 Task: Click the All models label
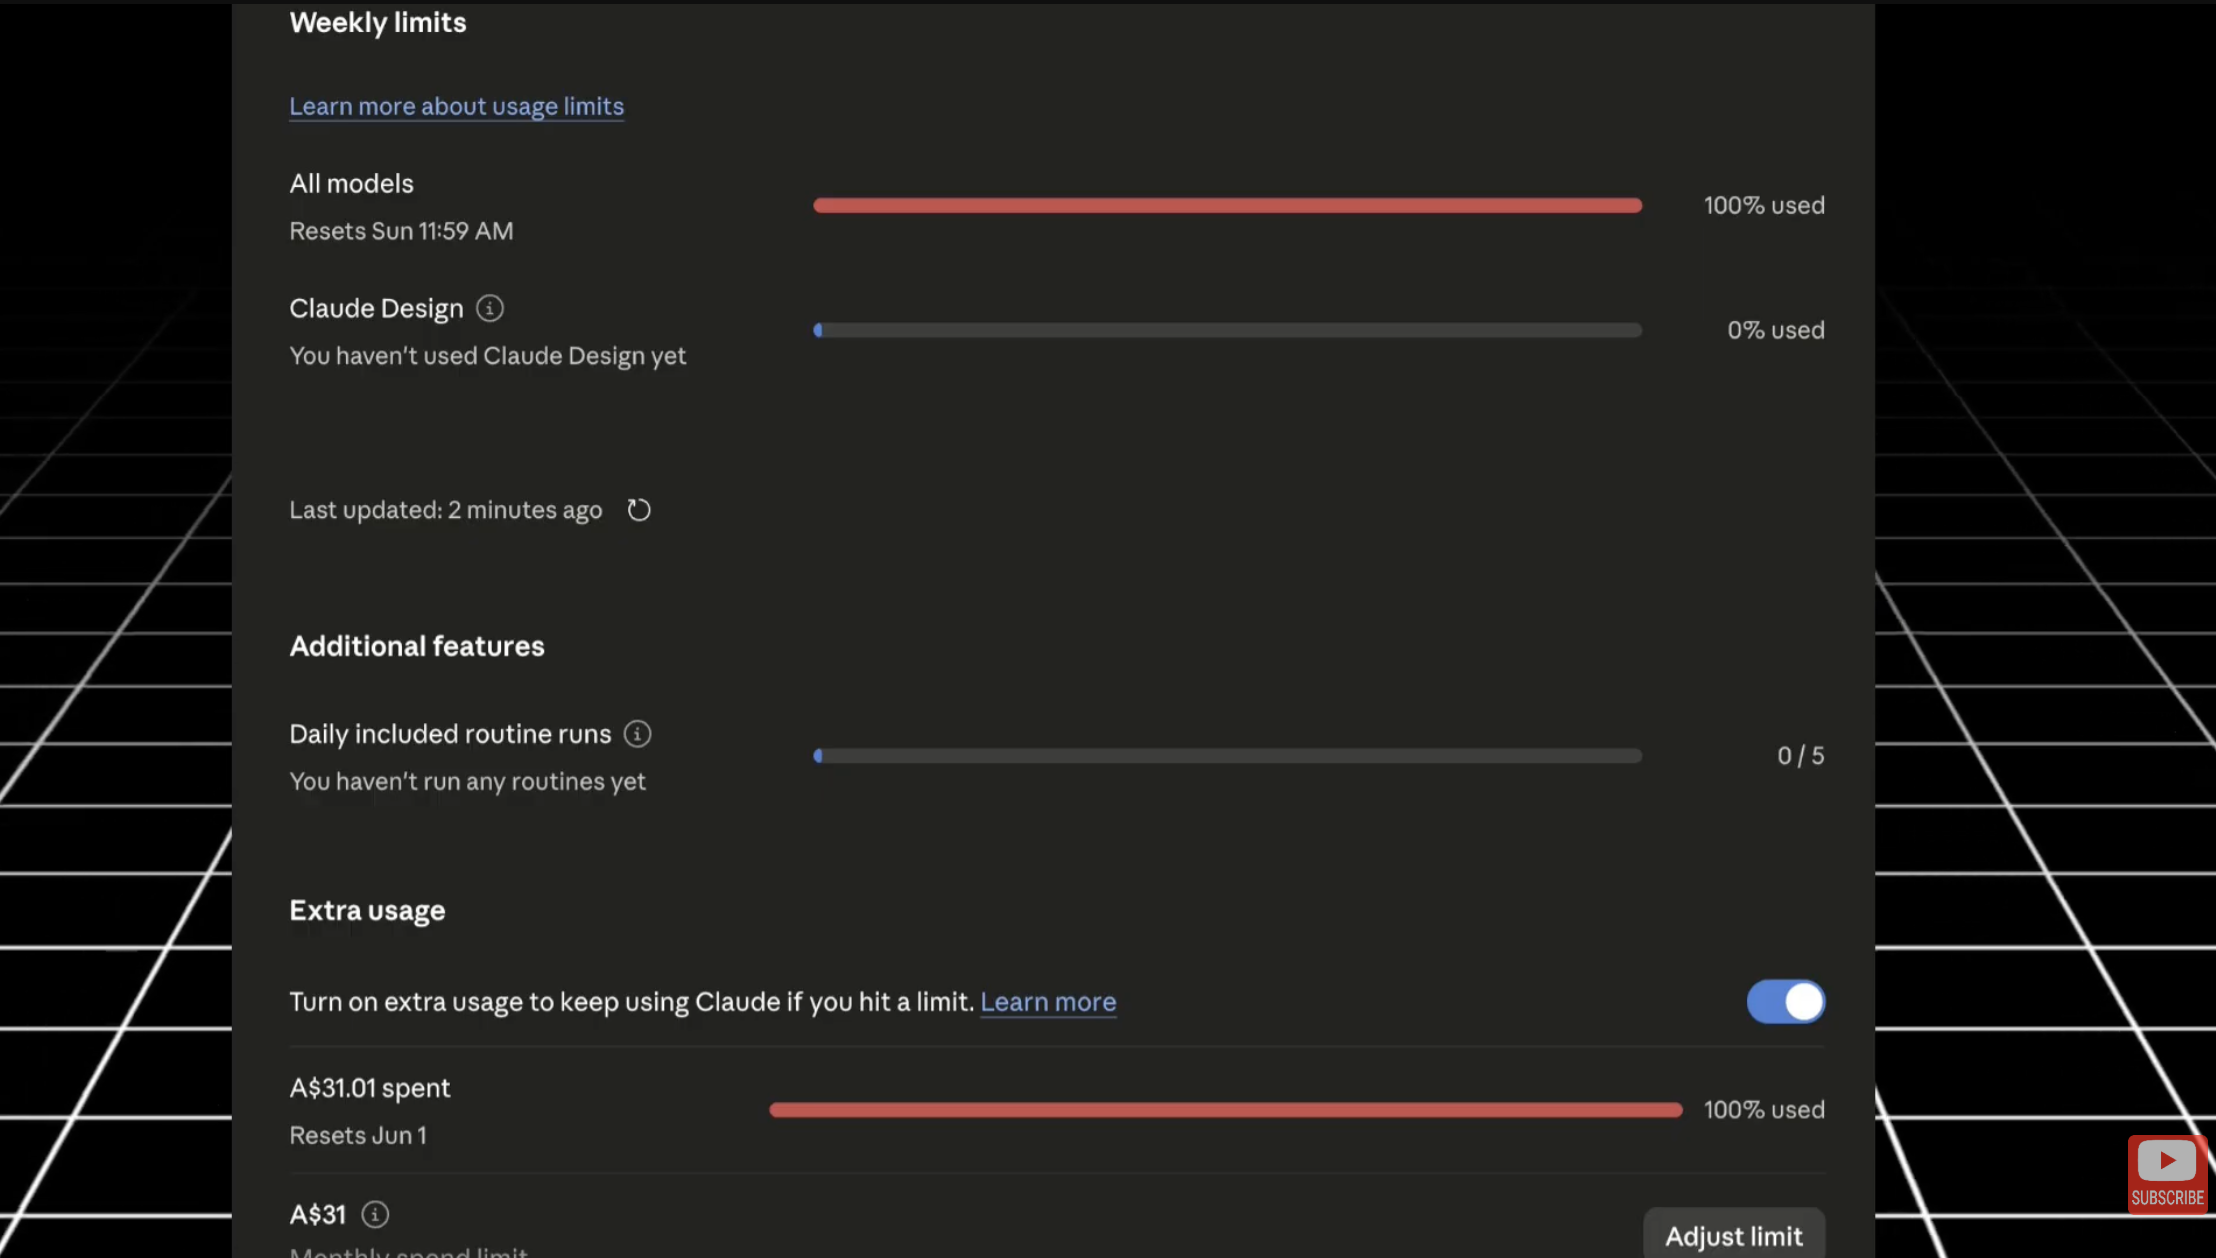click(351, 183)
